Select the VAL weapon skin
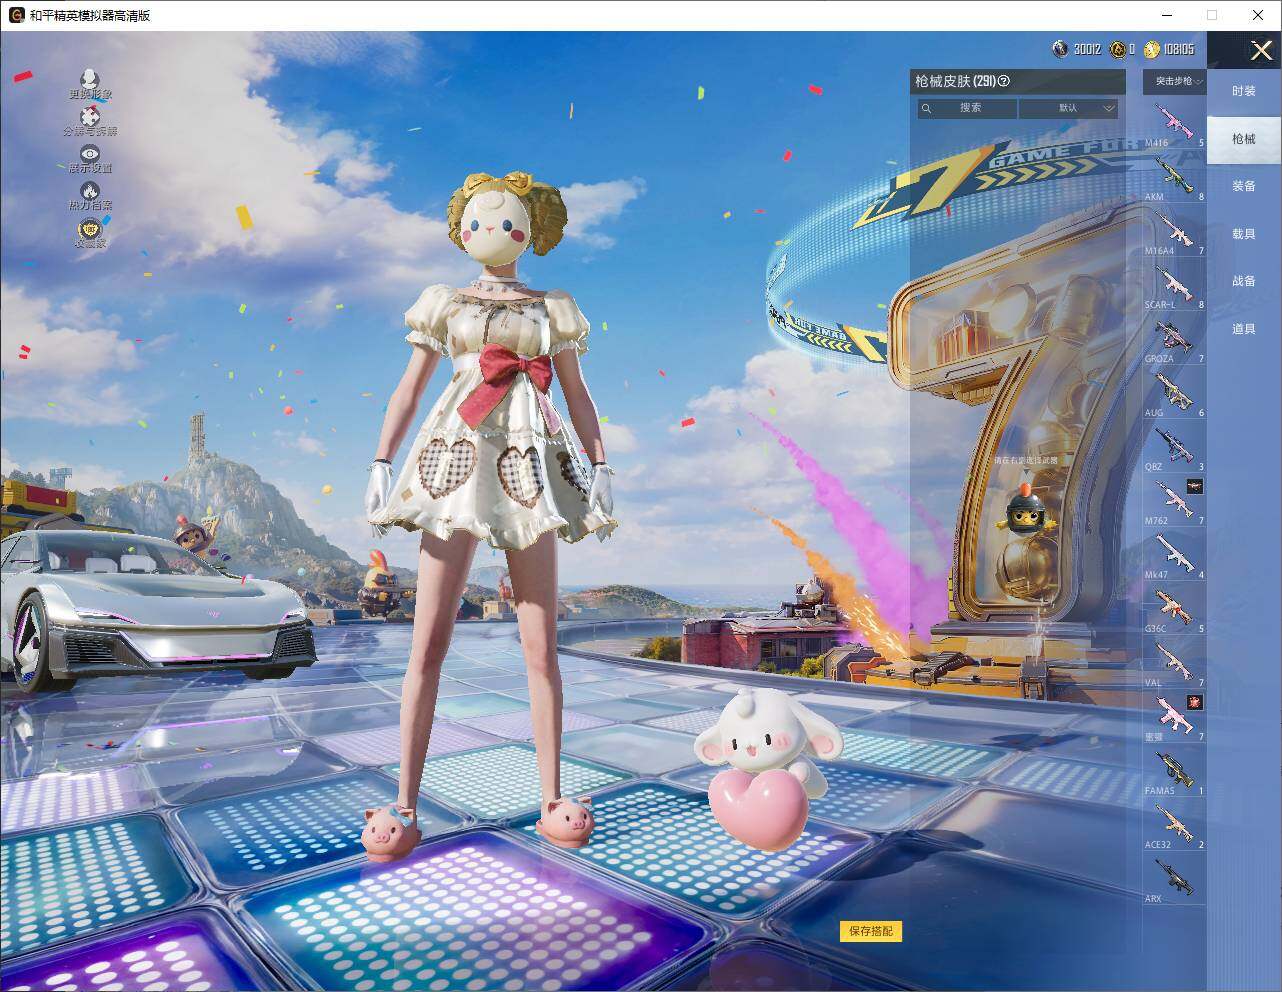1282x992 pixels. tap(1174, 664)
